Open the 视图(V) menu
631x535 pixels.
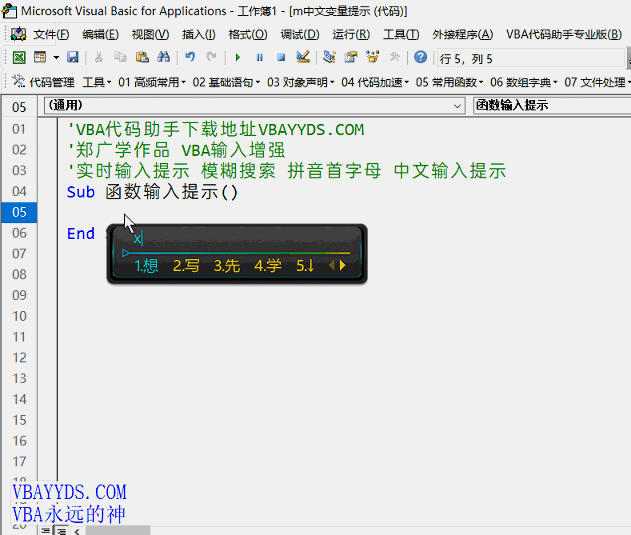[x=150, y=35]
